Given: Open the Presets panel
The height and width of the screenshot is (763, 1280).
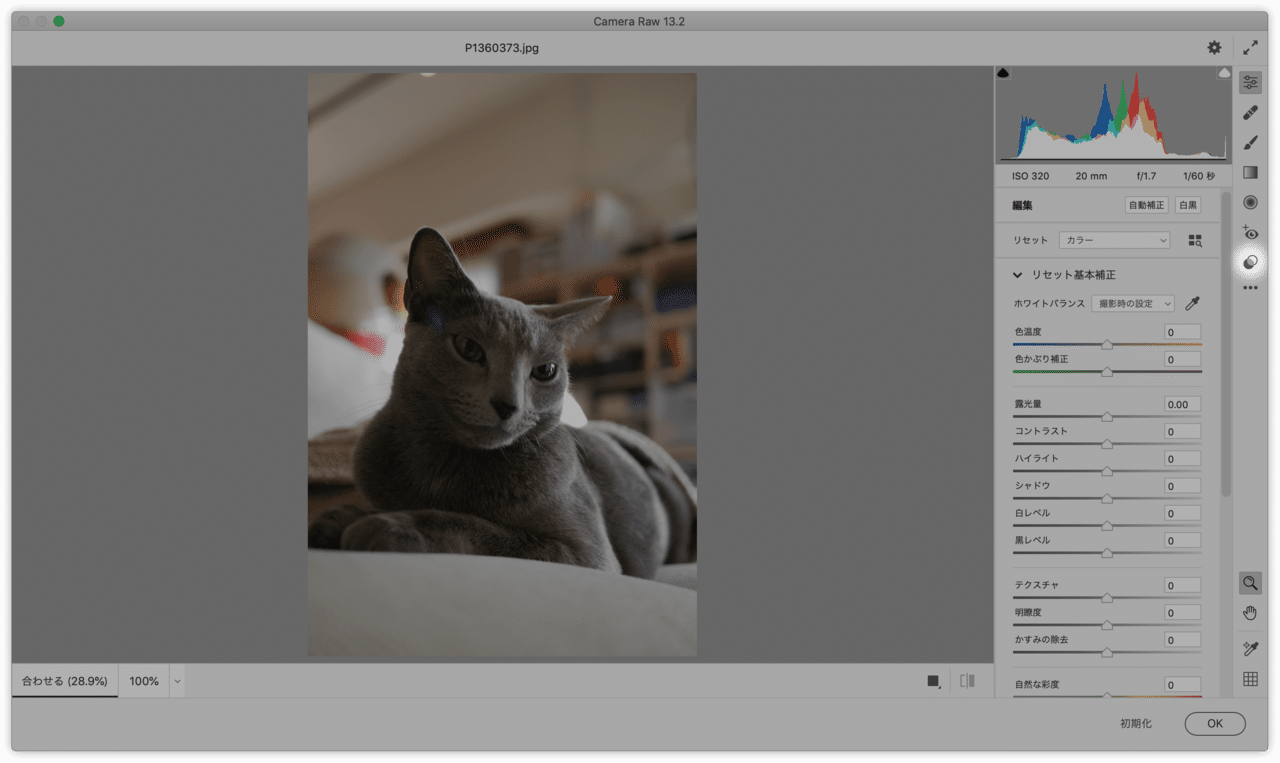Looking at the screenshot, I should [1250, 262].
